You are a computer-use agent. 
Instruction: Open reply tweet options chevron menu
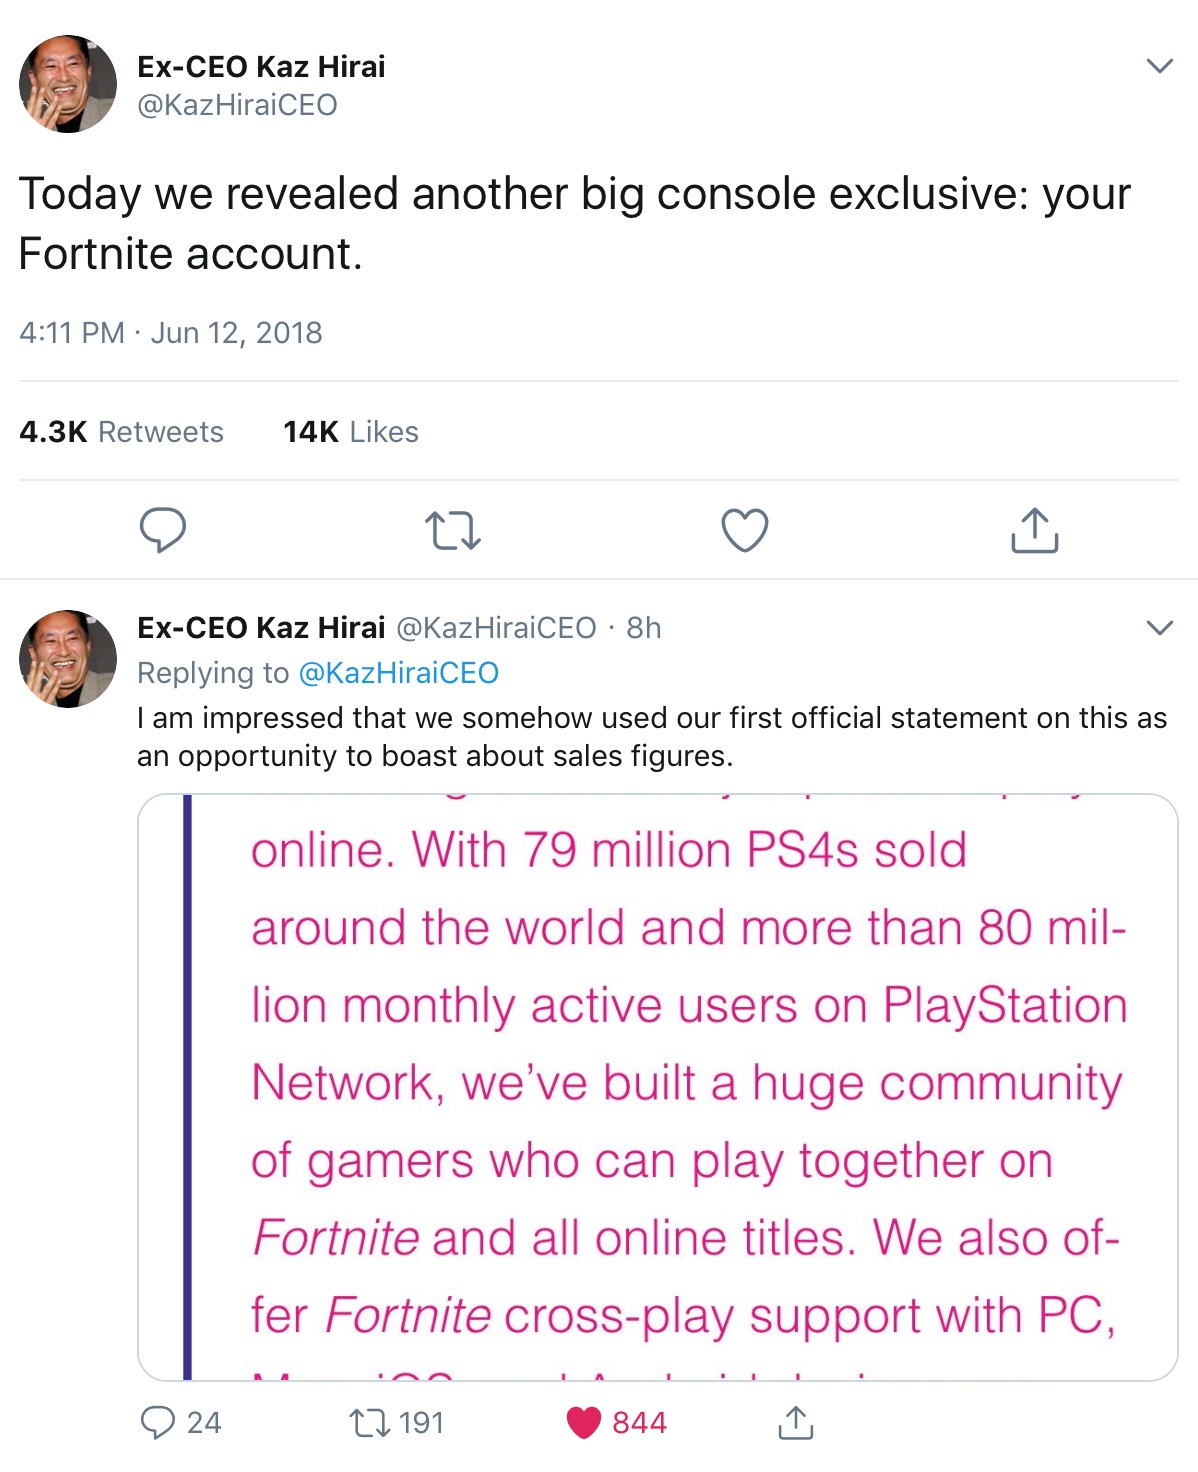[x=1159, y=628]
